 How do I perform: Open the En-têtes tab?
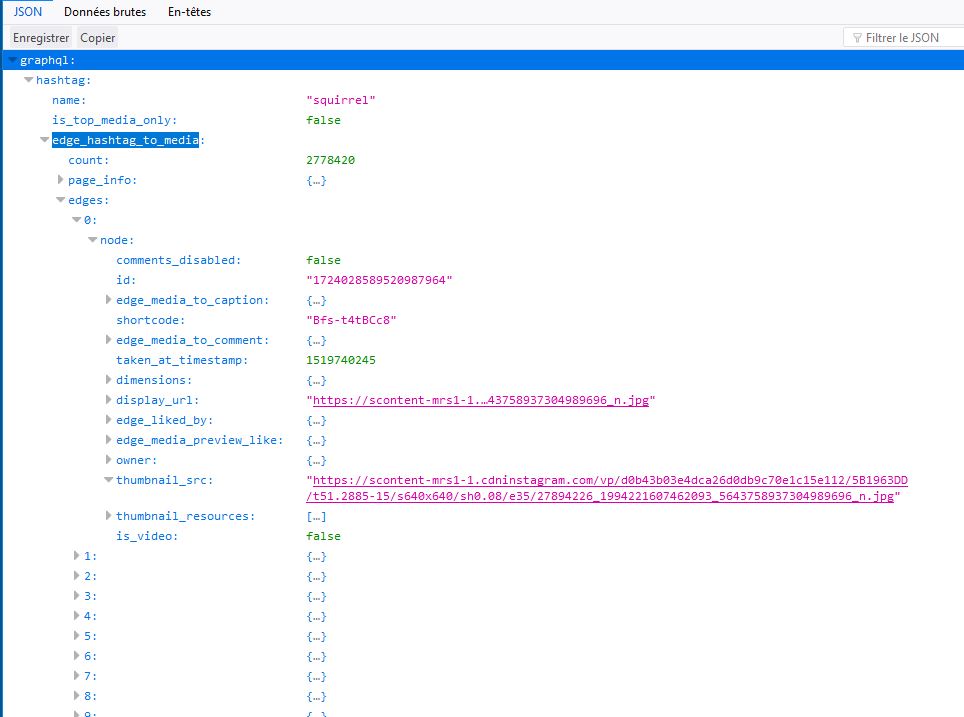pos(189,12)
